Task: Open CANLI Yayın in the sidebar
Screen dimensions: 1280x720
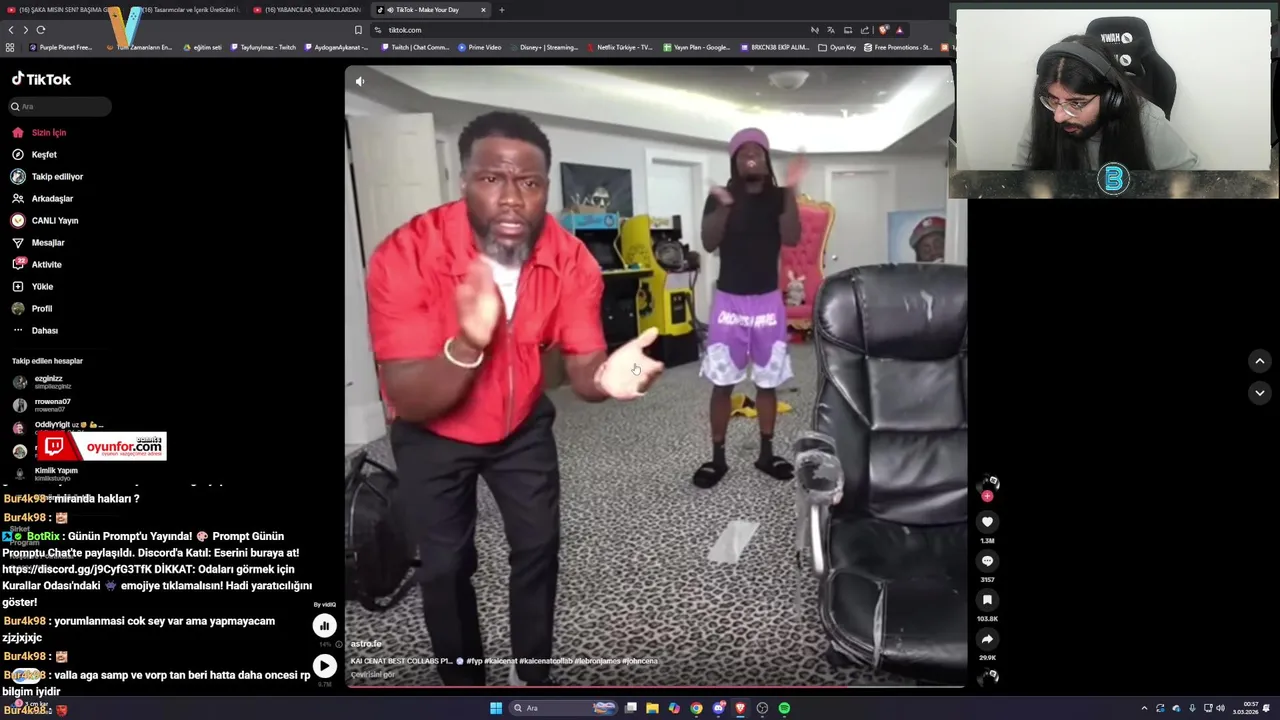Action: pyautogui.click(x=45, y=221)
